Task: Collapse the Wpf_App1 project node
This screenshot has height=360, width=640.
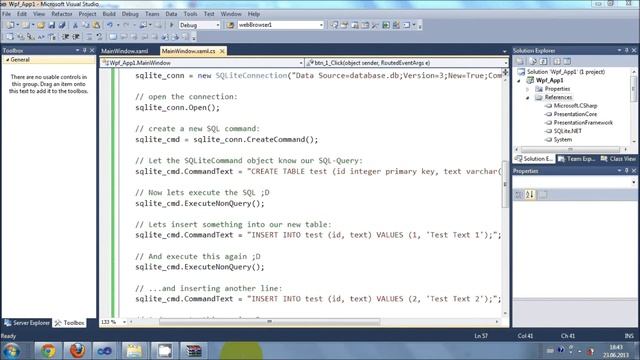Action: (x=519, y=81)
